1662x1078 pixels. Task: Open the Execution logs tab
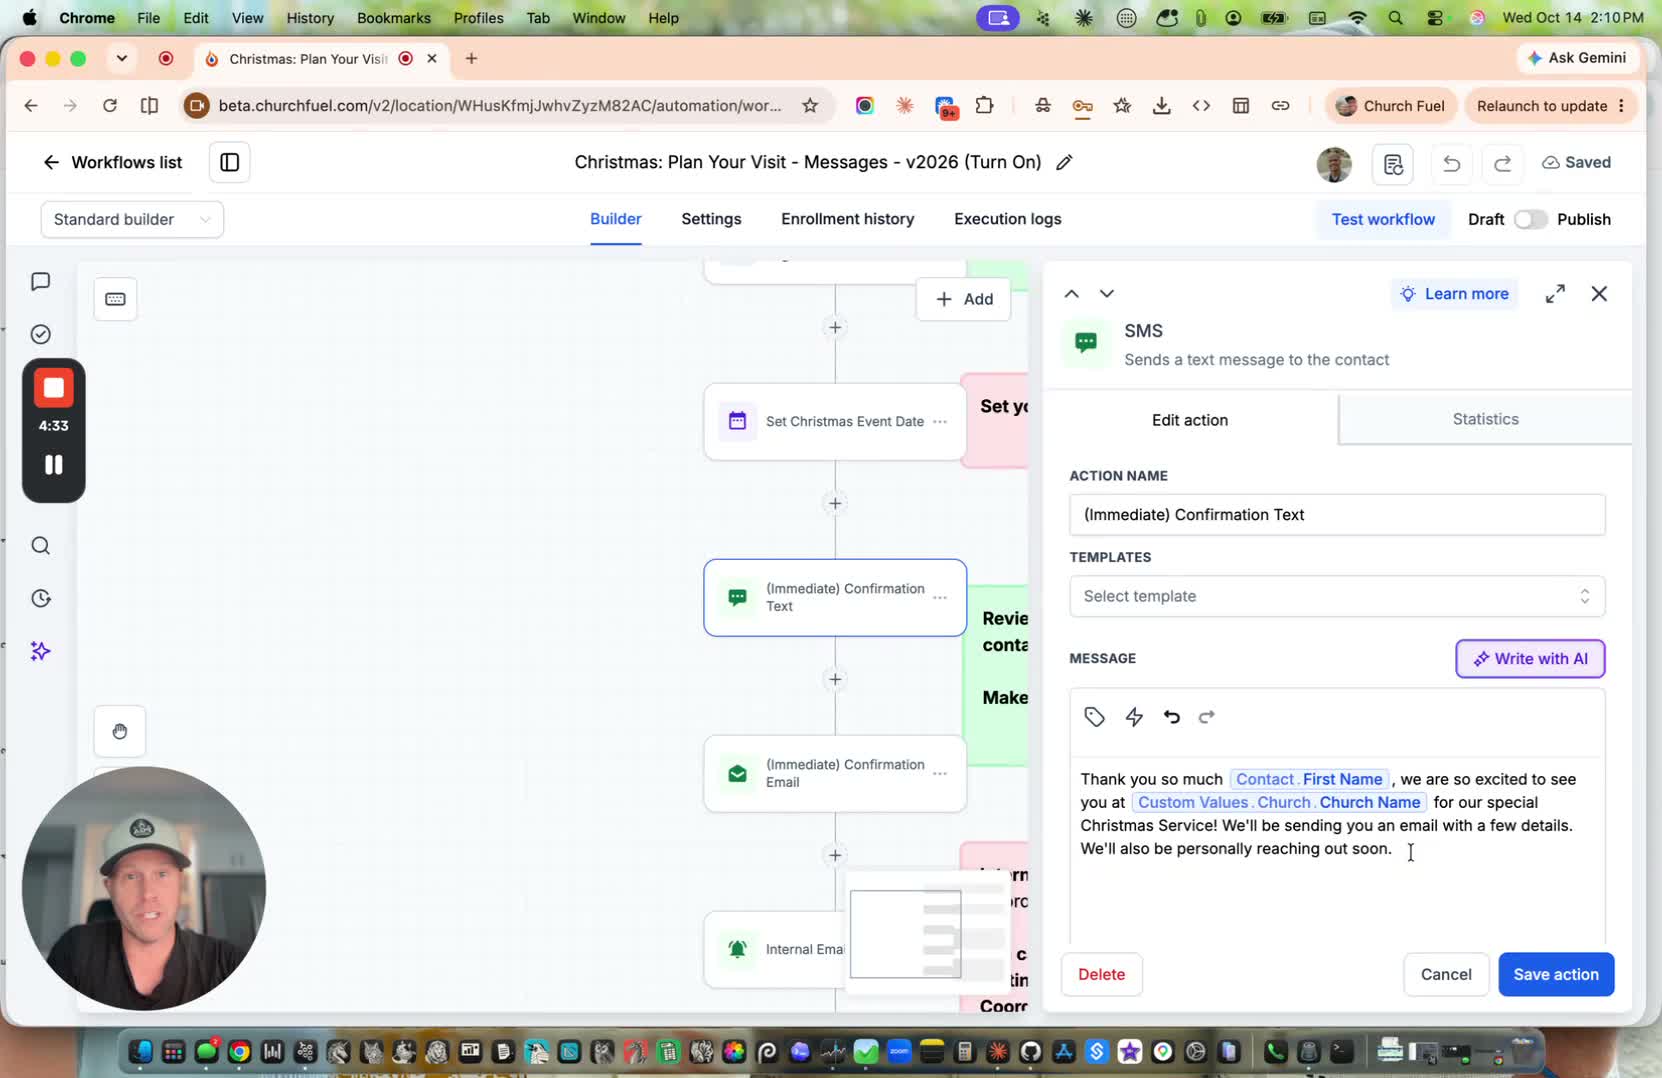[x=1007, y=219]
